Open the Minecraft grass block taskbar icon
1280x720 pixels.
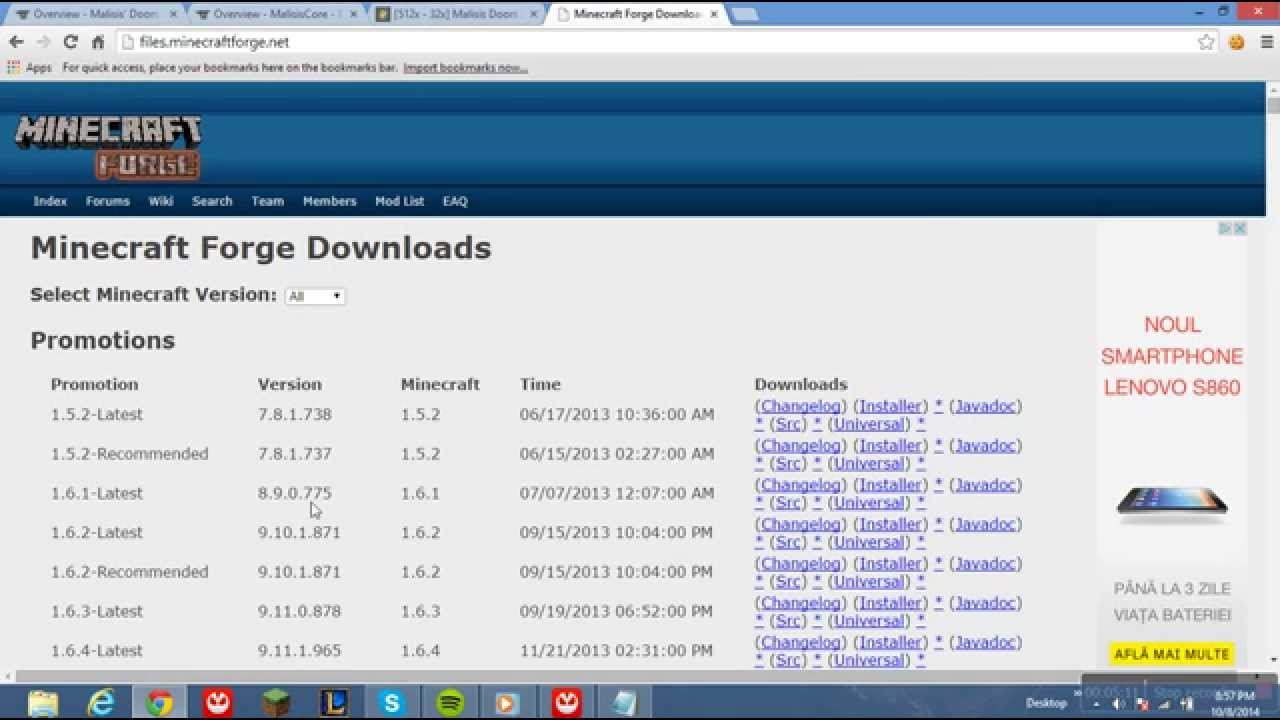[x=276, y=703]
